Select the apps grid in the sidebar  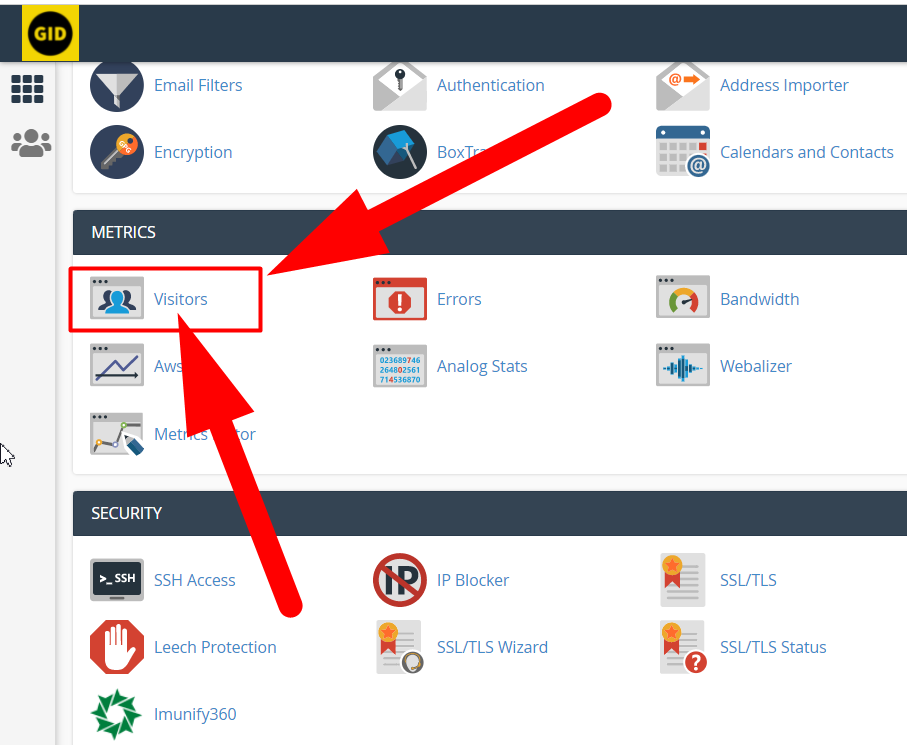coord(27,89)
